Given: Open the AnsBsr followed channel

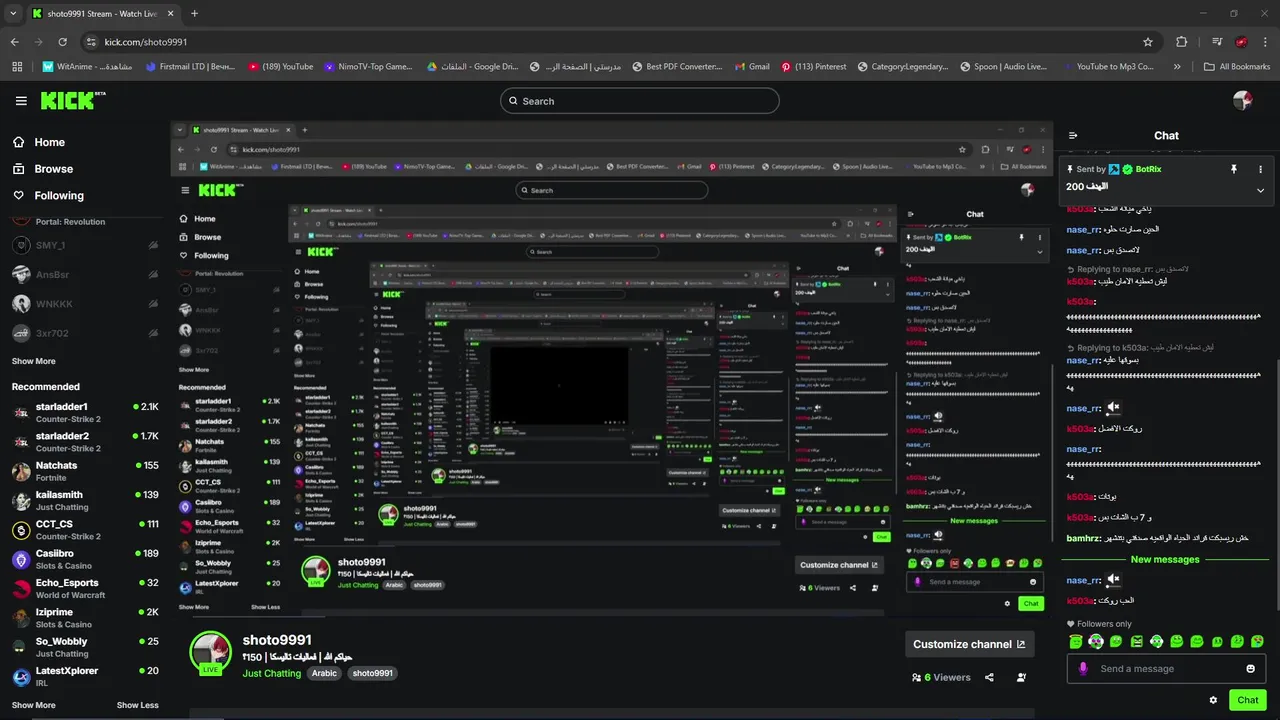Looking at the screenshot, I should point(85,274).
